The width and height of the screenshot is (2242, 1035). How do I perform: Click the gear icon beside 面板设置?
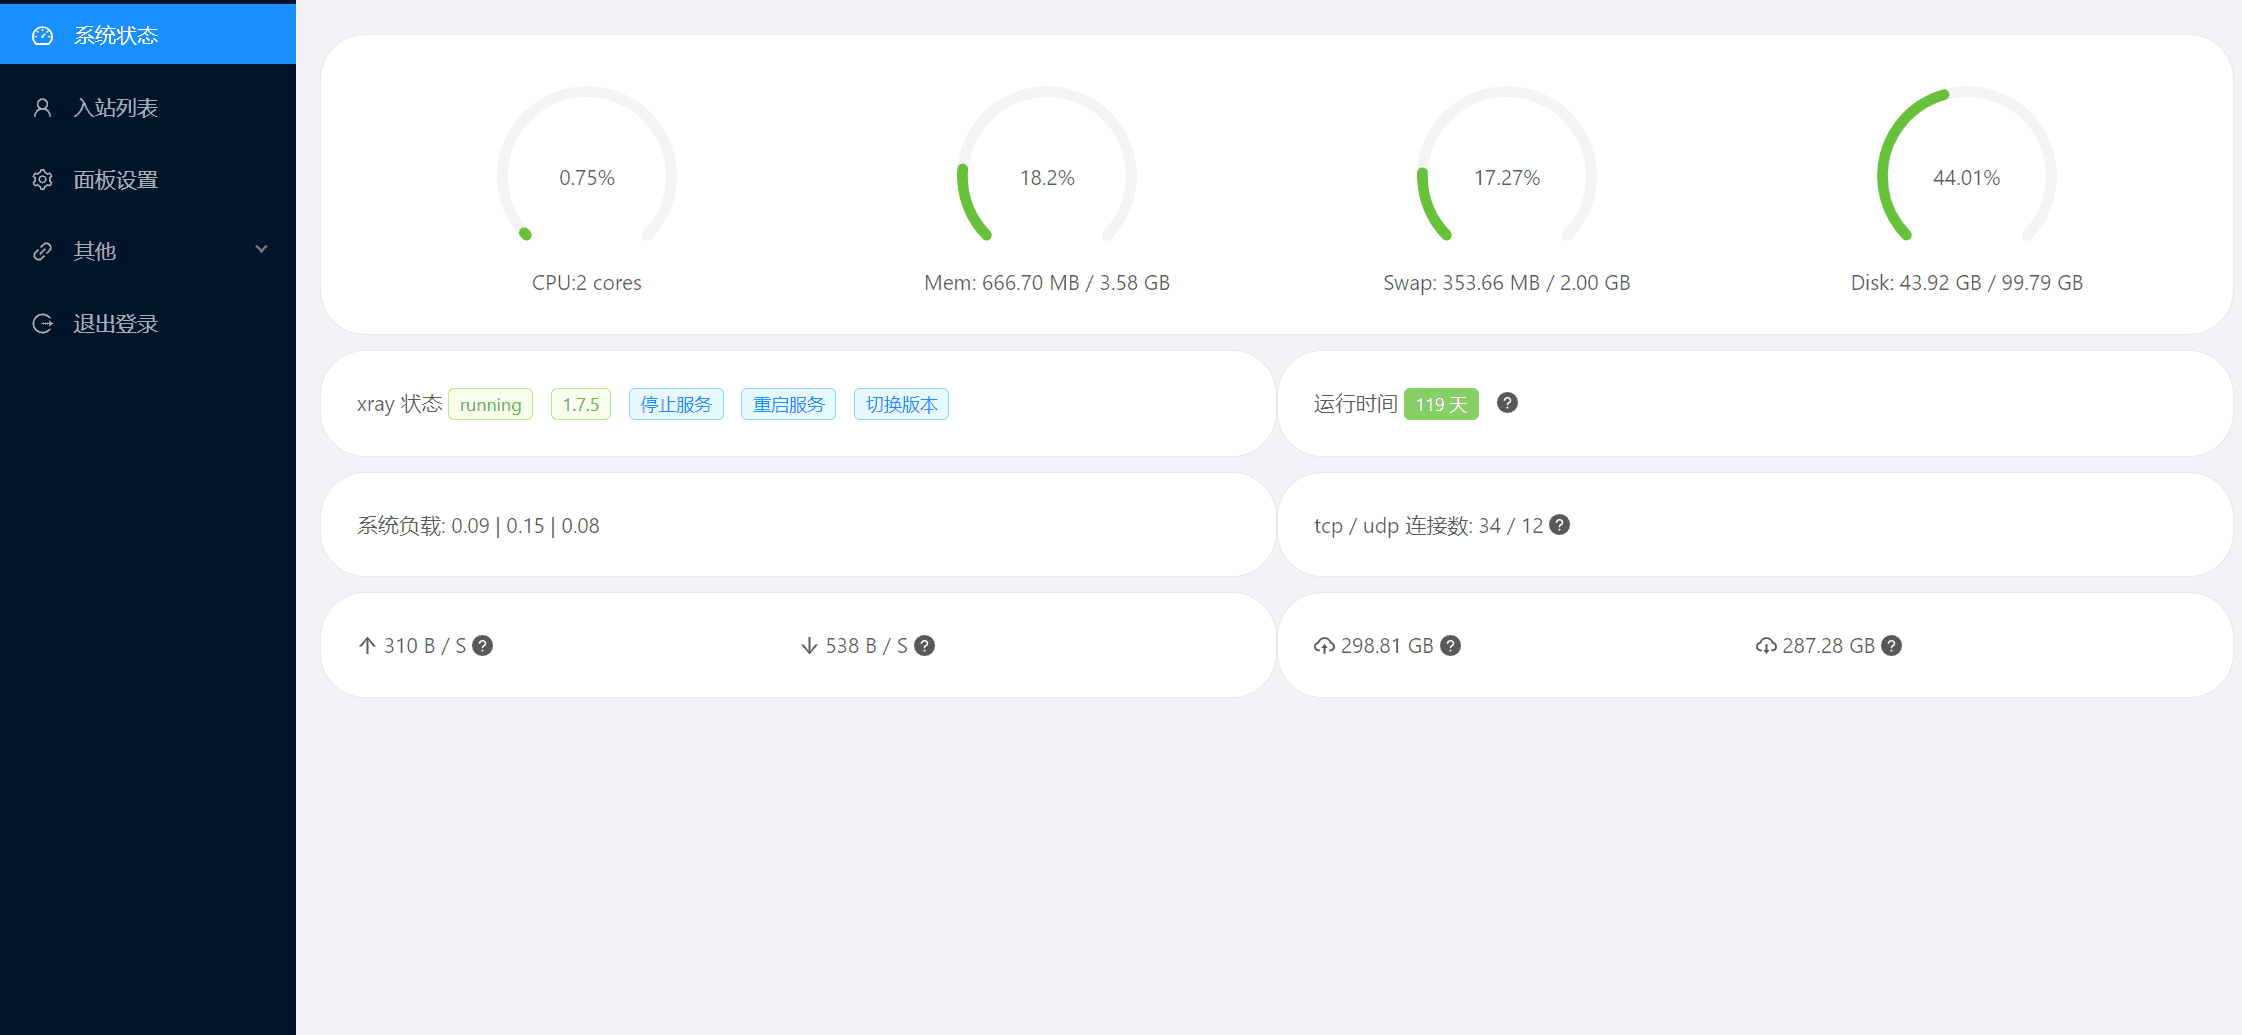coord(42,179)
